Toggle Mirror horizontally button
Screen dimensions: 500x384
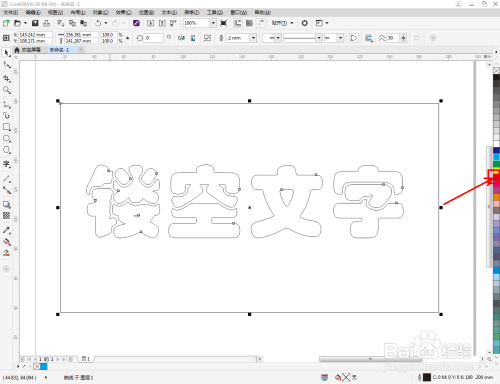pyautogui.click(x=182, y=38)
